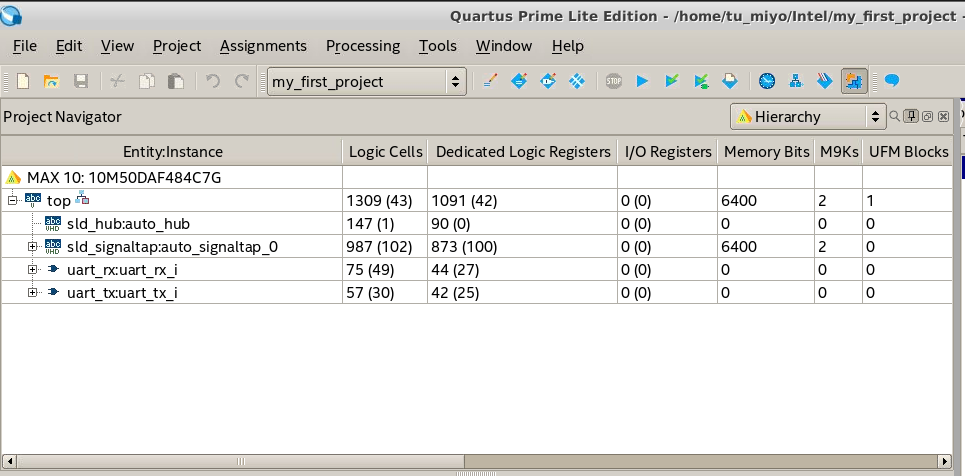The height and width of the screenshot is (476, 965).
Task: Click the horizontal scrollbar right arrow
Action: 945,461
